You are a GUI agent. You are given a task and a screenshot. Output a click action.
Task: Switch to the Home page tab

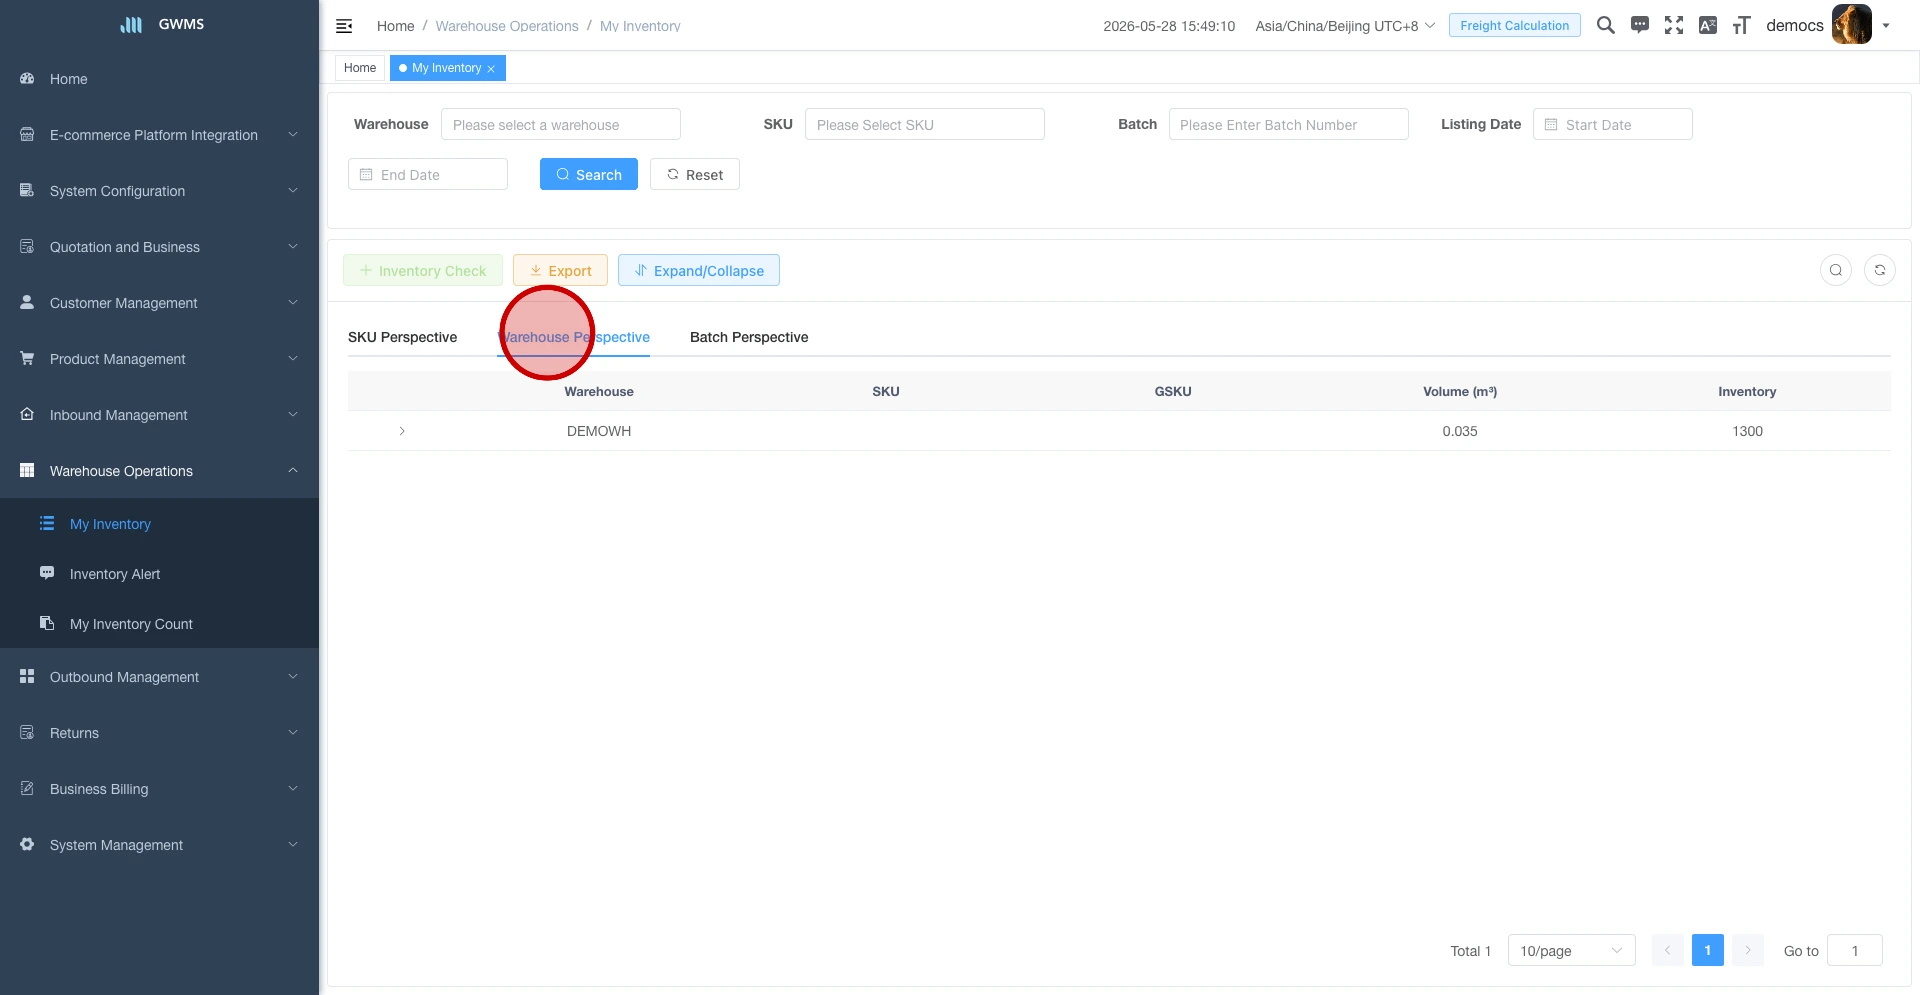360,68
